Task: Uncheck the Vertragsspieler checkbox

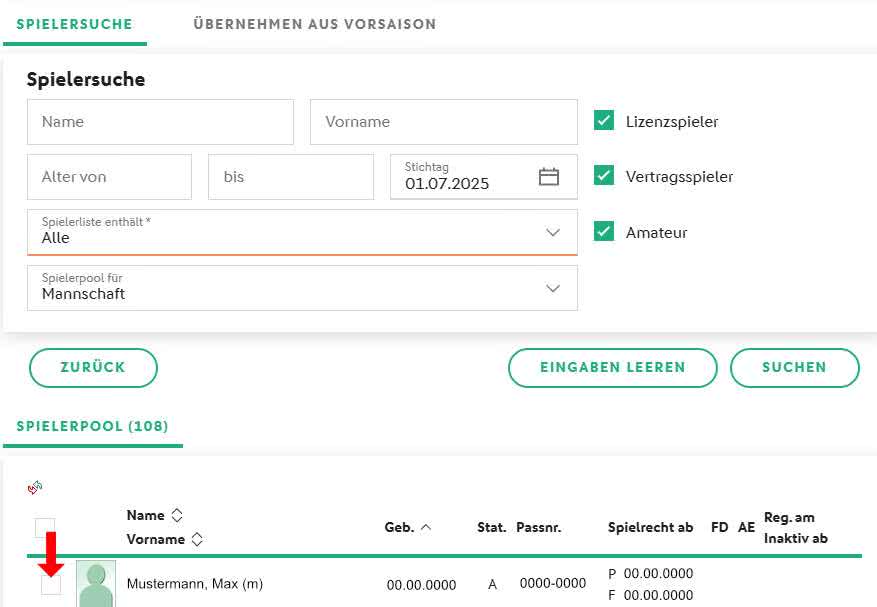Action: [603, 175]
